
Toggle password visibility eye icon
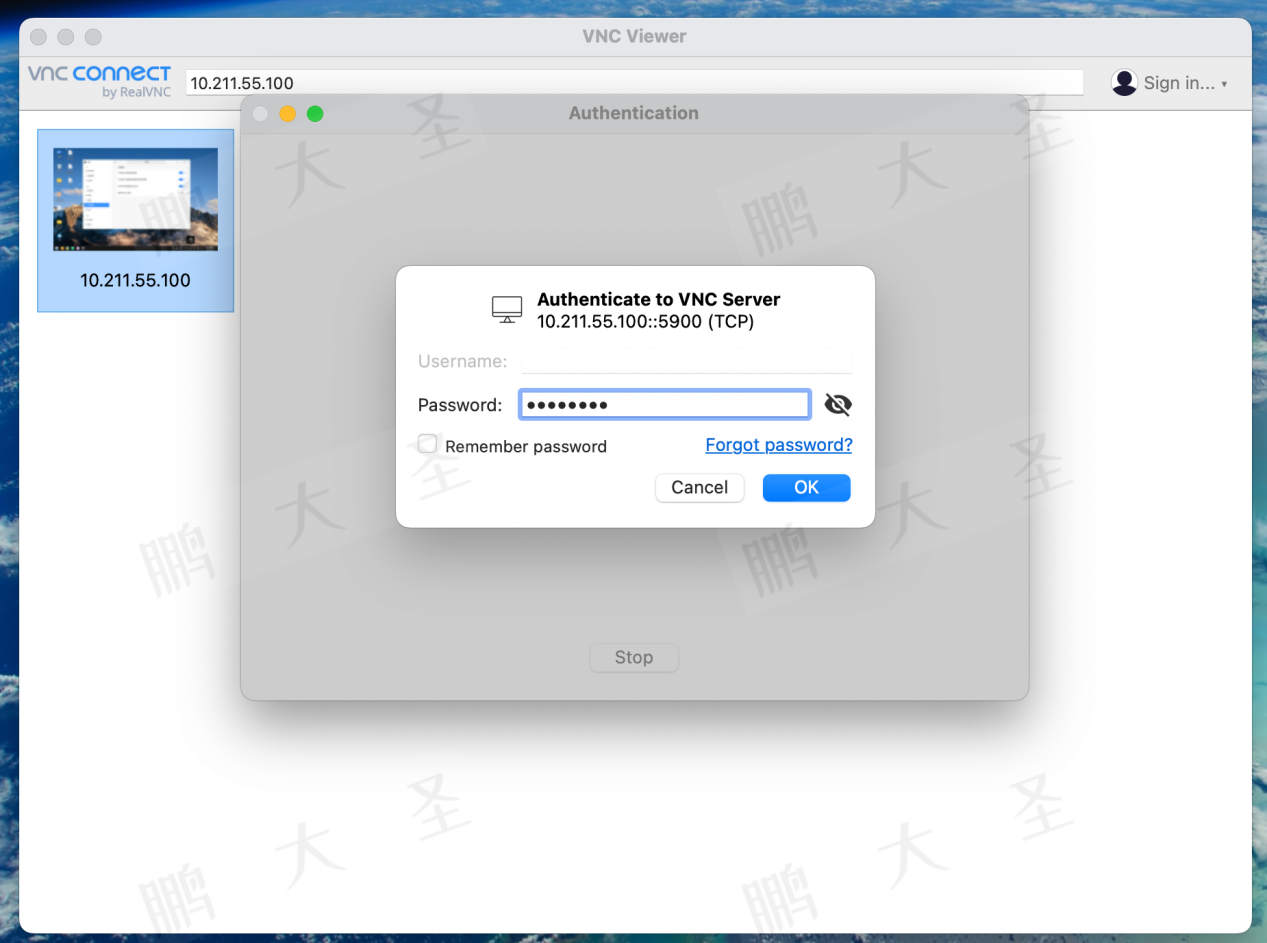838,404
